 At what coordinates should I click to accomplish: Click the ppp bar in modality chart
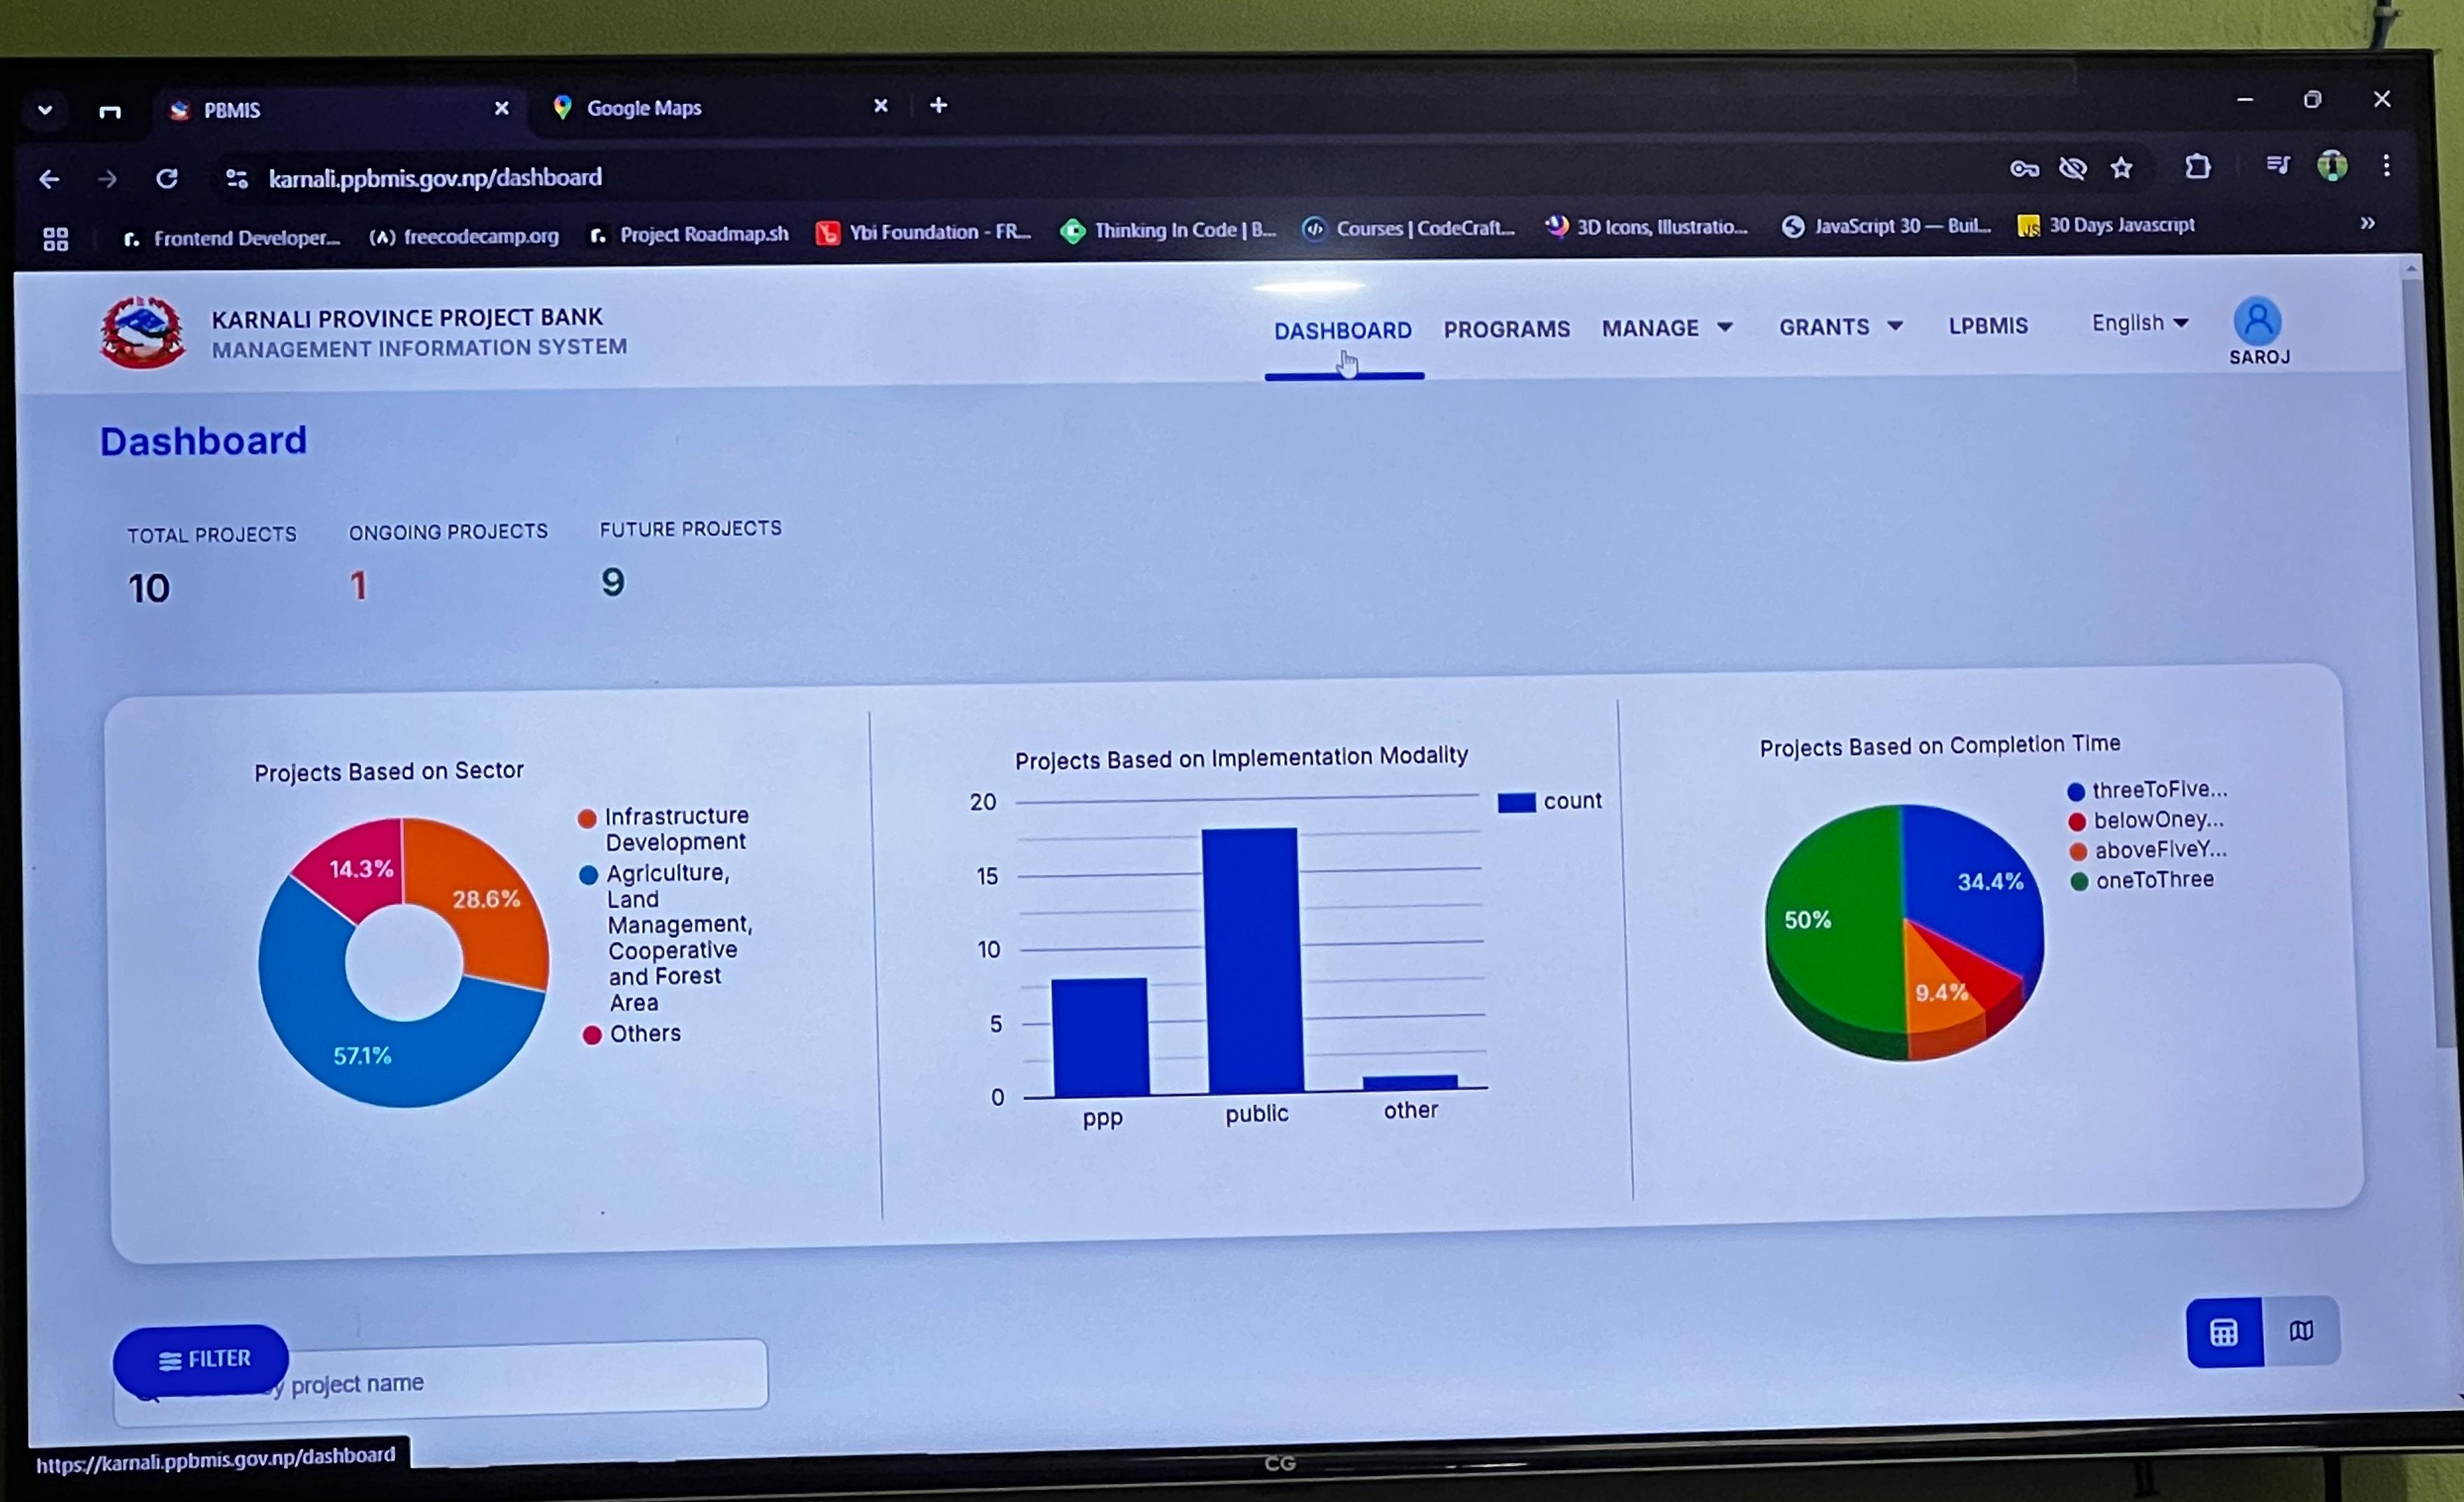[x=1100, y=1037]
